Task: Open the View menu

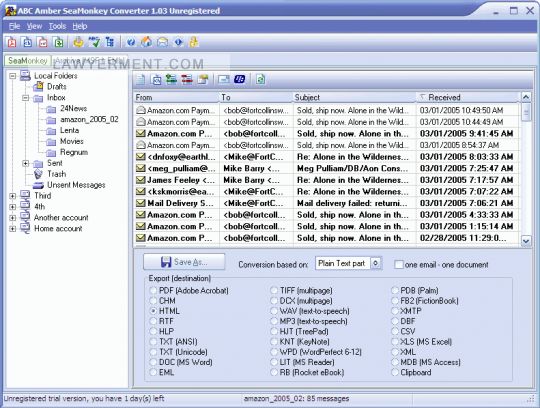Action: (x=34, y=26)
